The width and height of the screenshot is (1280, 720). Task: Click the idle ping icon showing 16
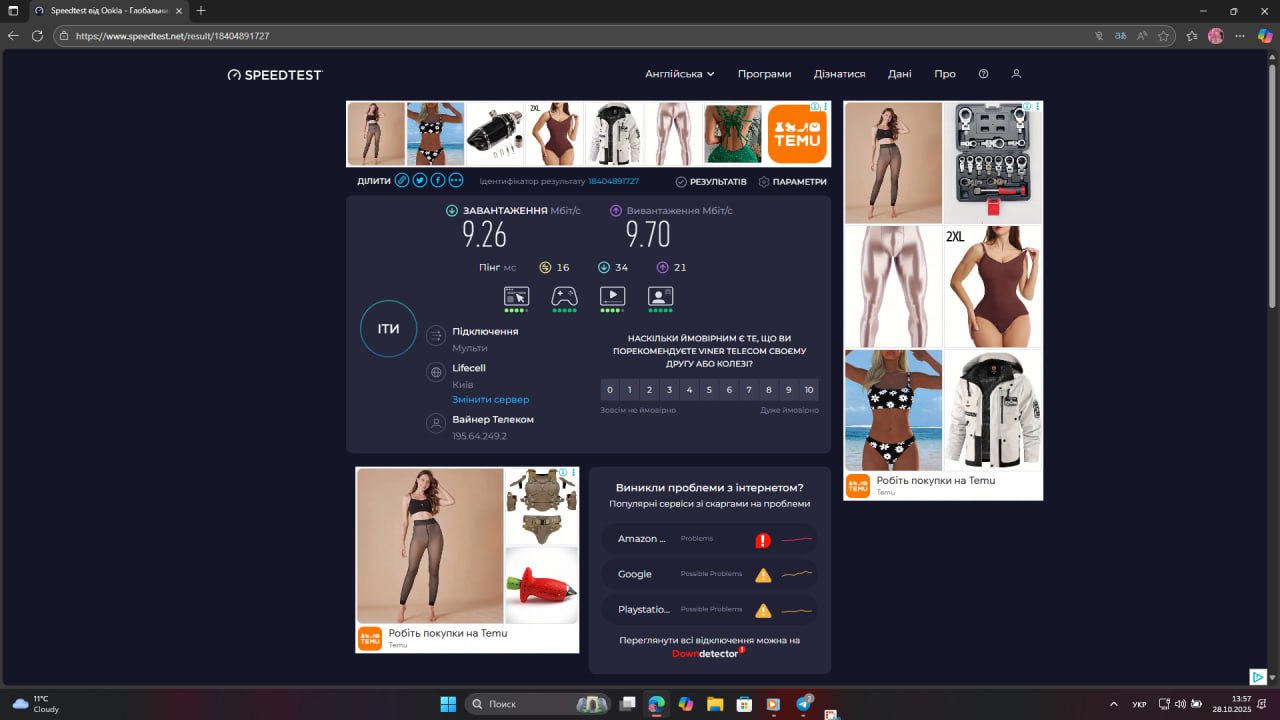coord(545,267)
